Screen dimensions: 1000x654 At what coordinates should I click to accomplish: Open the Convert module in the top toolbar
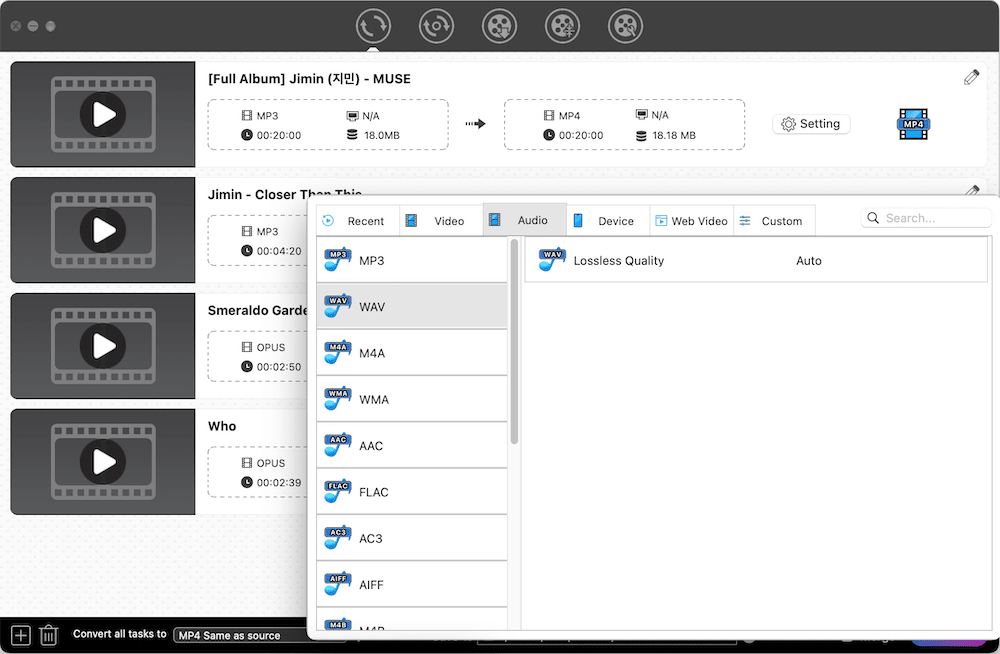coord(373,25)
